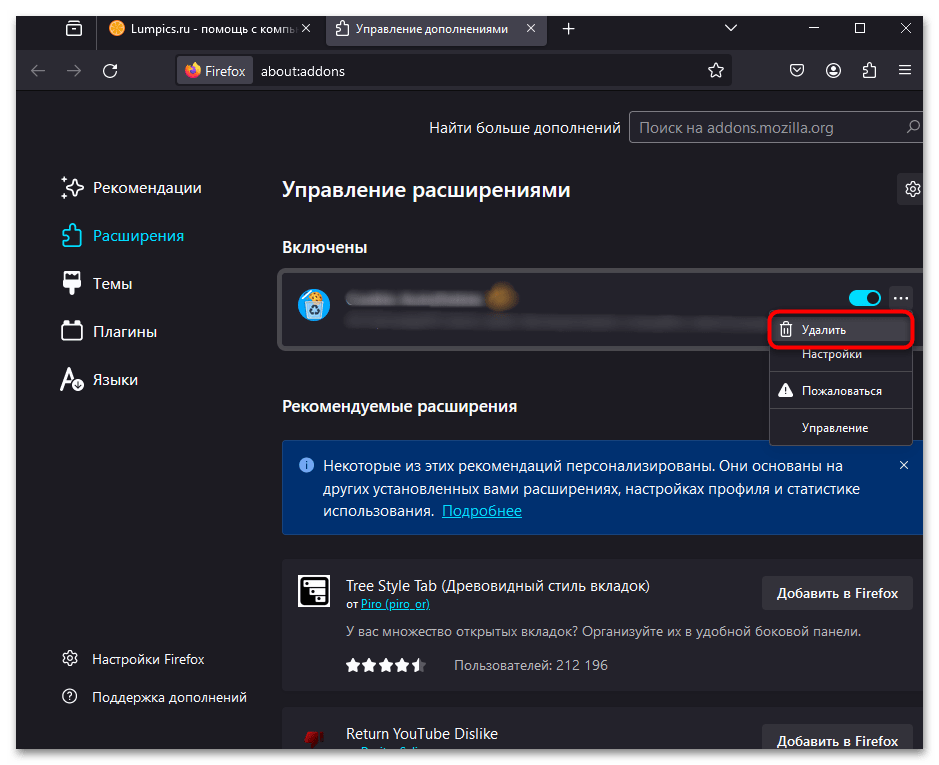
Task: Click the extension's three-dot more options button
Action: tap(901, 298)
